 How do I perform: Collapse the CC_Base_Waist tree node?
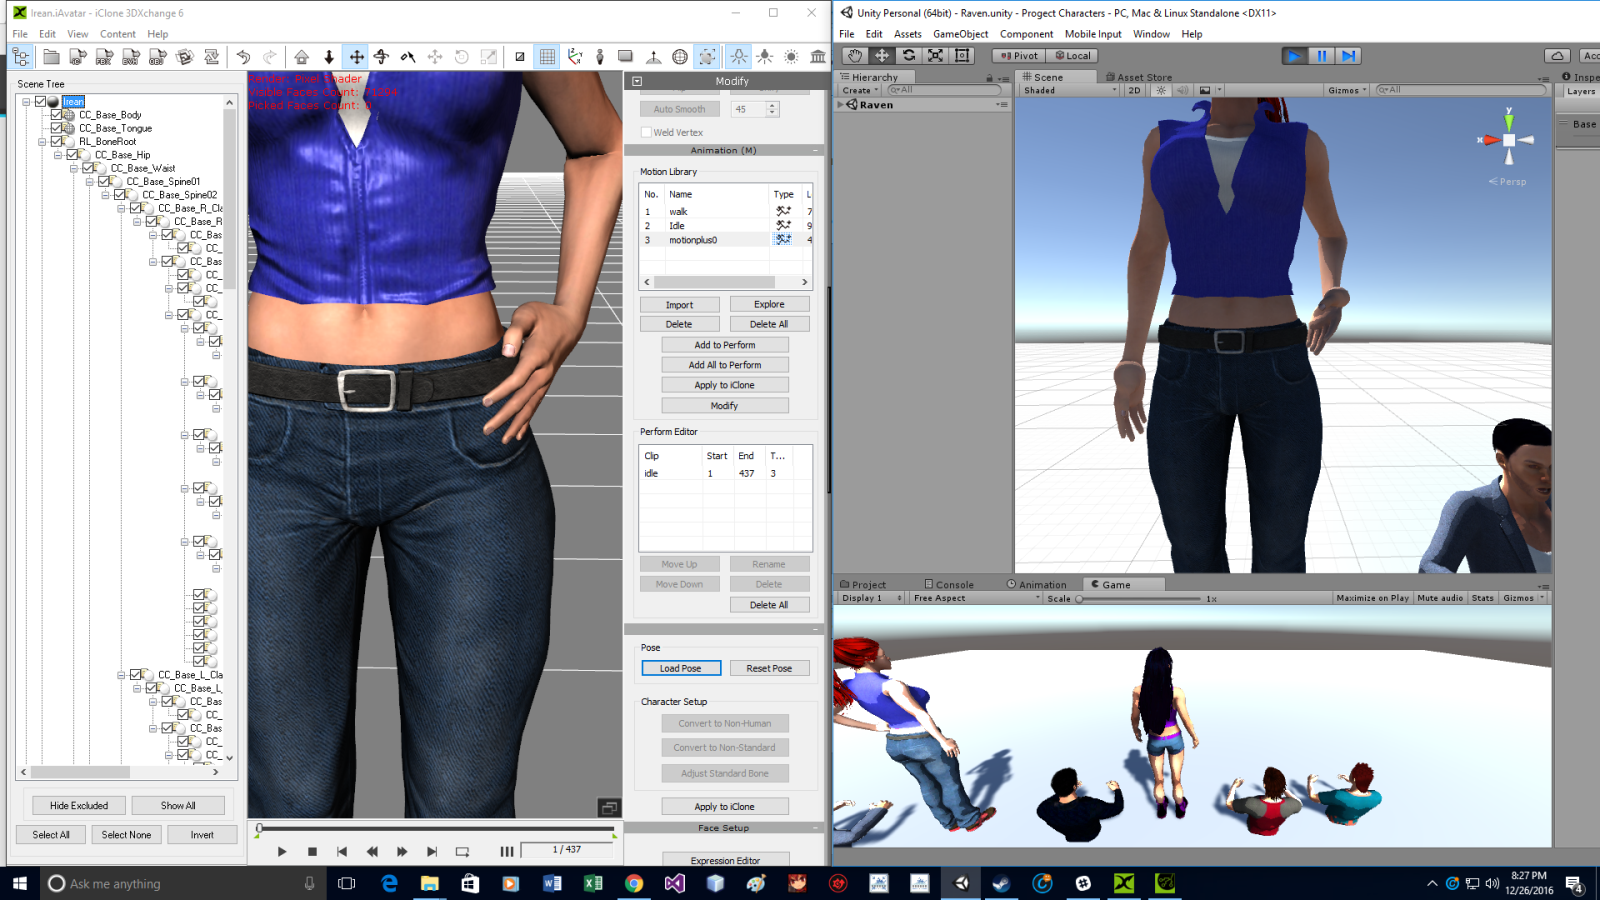(x=74, y=168)
